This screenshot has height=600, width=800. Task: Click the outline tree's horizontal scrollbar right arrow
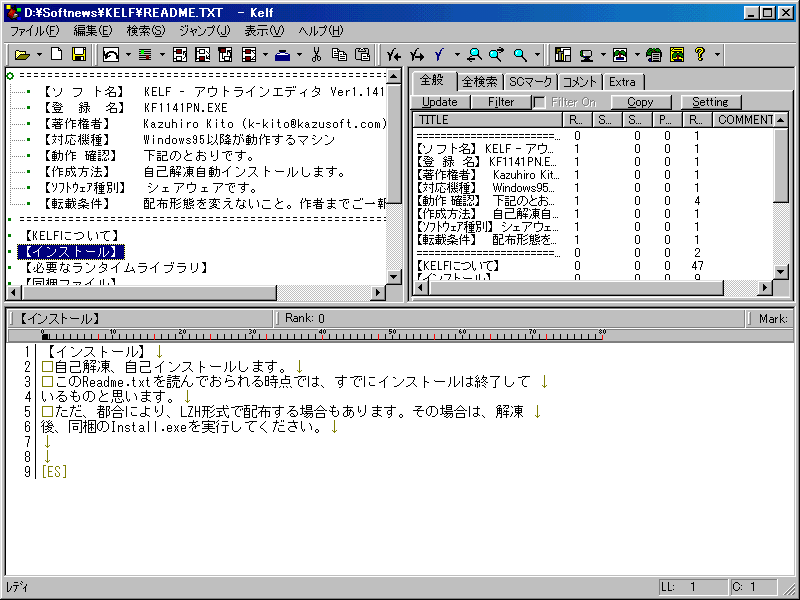(x=378, y=293)
